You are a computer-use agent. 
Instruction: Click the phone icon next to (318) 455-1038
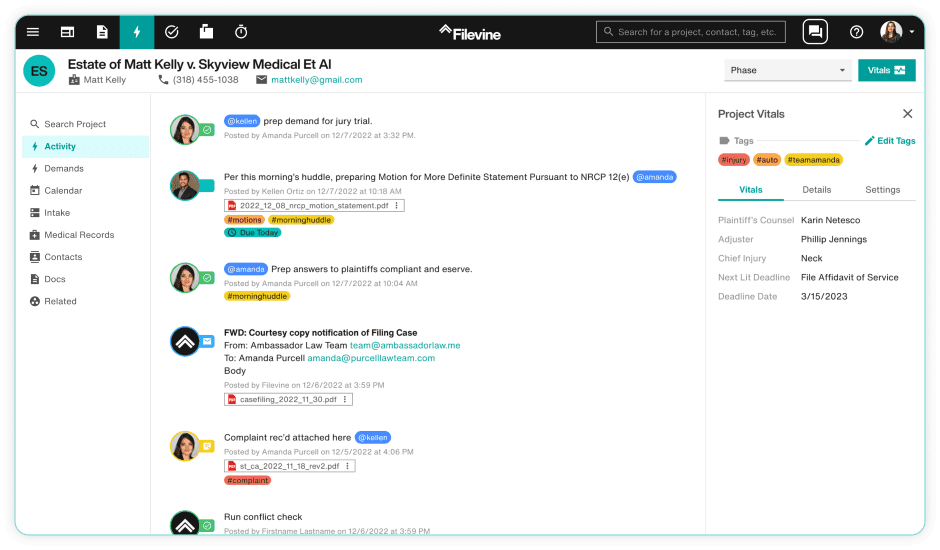click(163, 80)
